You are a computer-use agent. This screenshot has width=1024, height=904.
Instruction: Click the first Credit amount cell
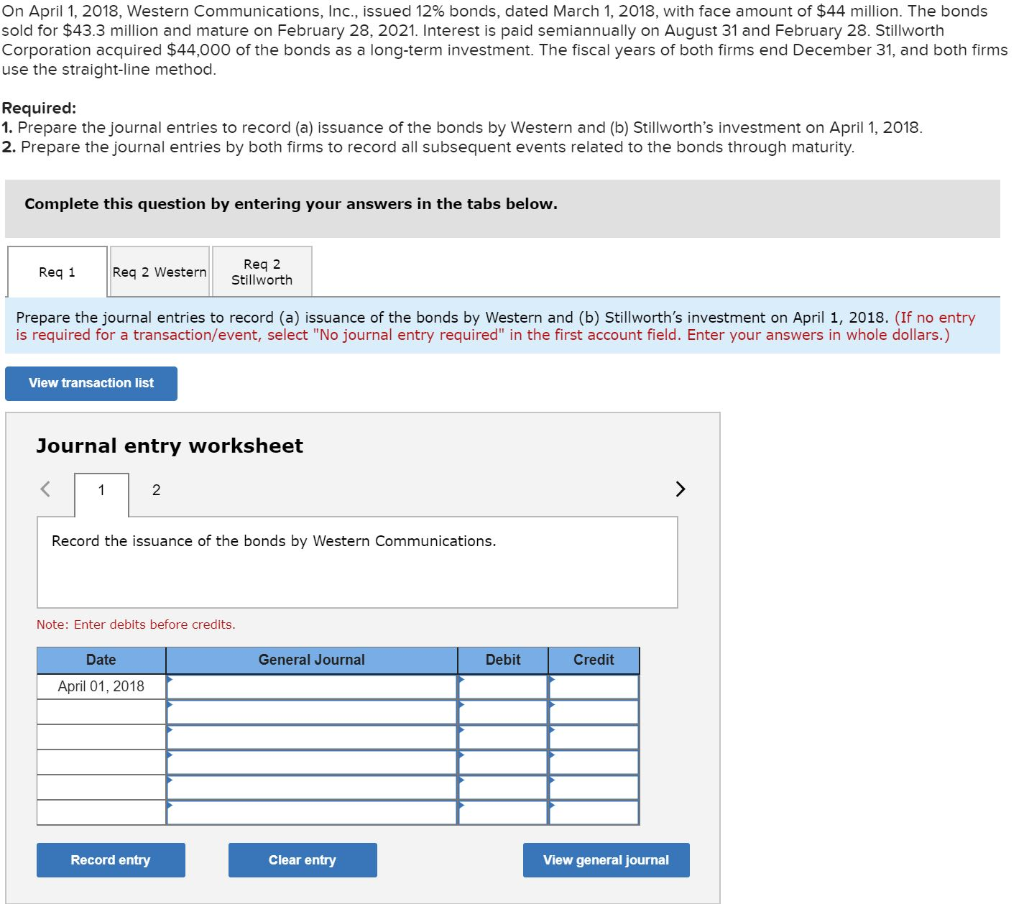click(594, 686)
